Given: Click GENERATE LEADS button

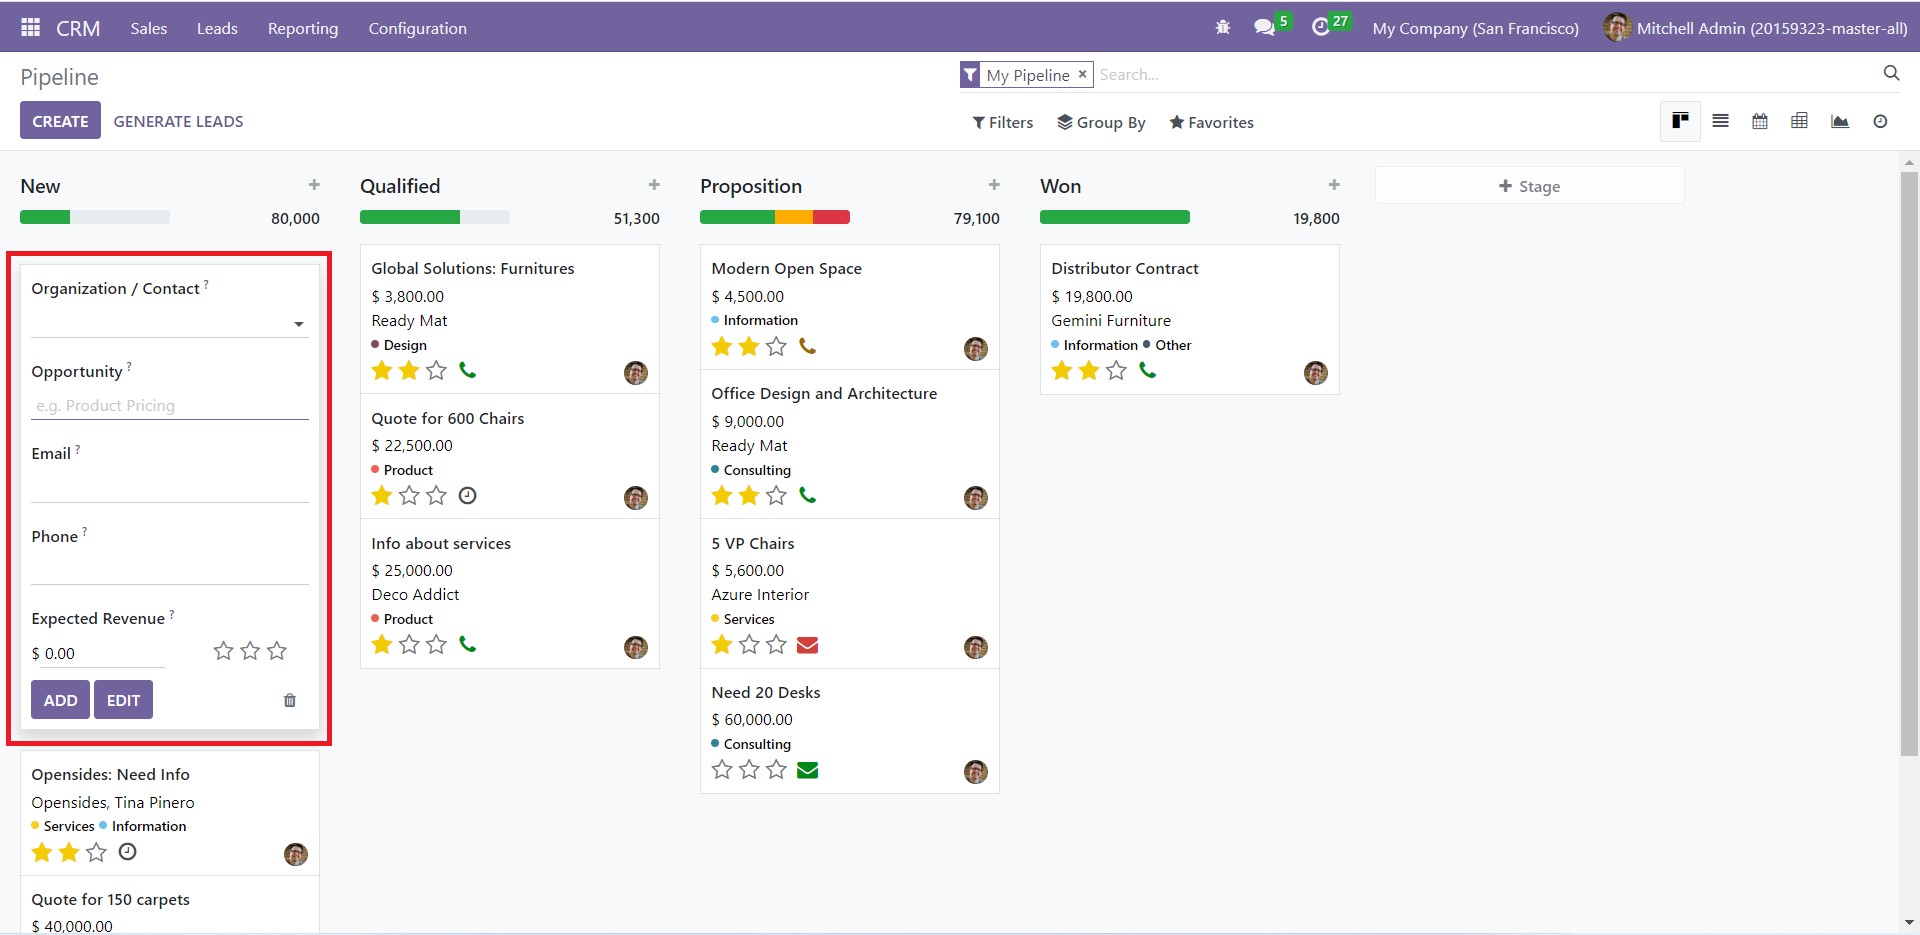Looking at the screenshot, I should [178, 121].
